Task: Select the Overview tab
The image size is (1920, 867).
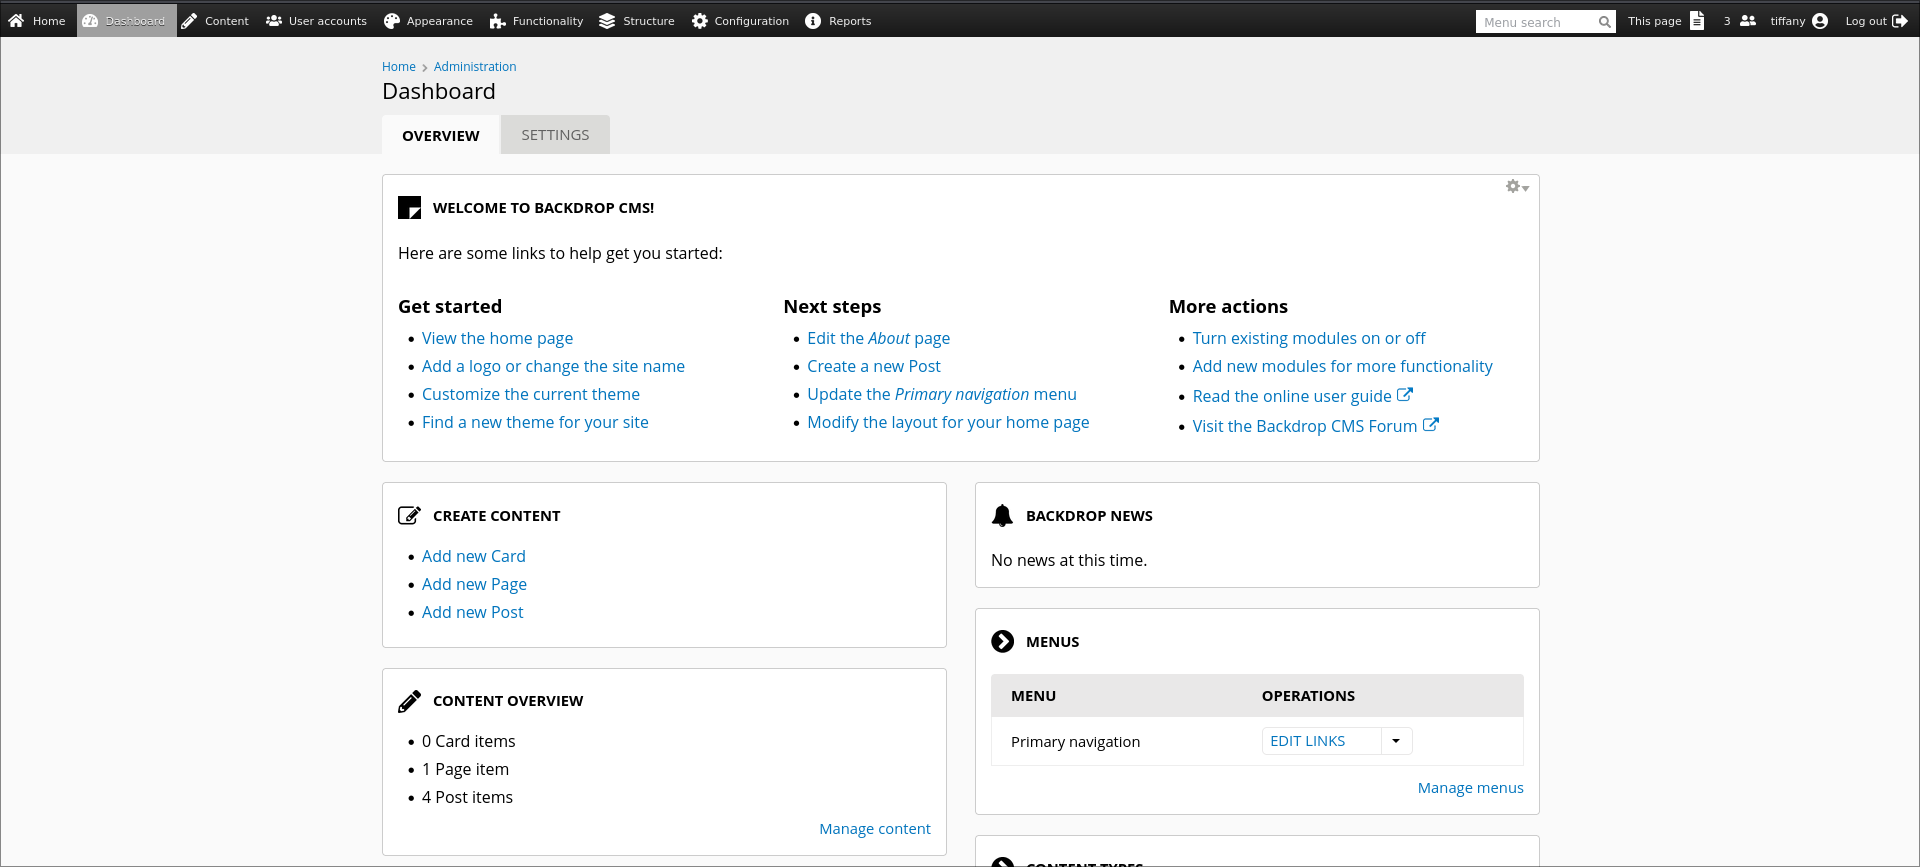Action: click(441, 136)
